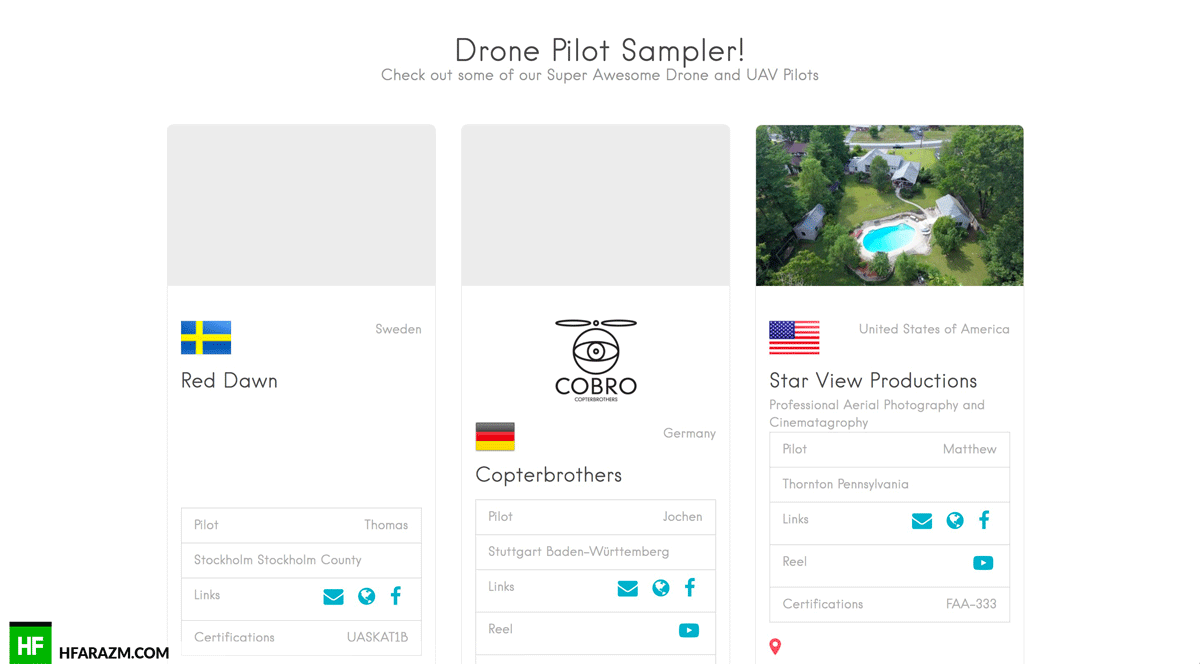
Task: Click the United States flag image
Action: point(794,338)
